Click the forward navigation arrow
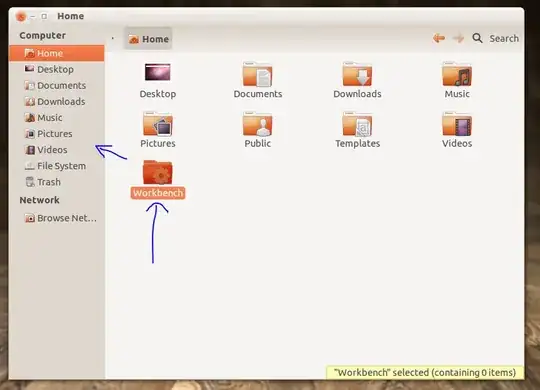The image size is (540, 390). tap(458, 38)
